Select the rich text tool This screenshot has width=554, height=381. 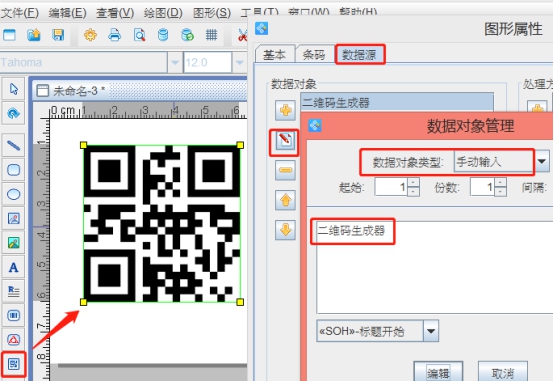[13, 291]
